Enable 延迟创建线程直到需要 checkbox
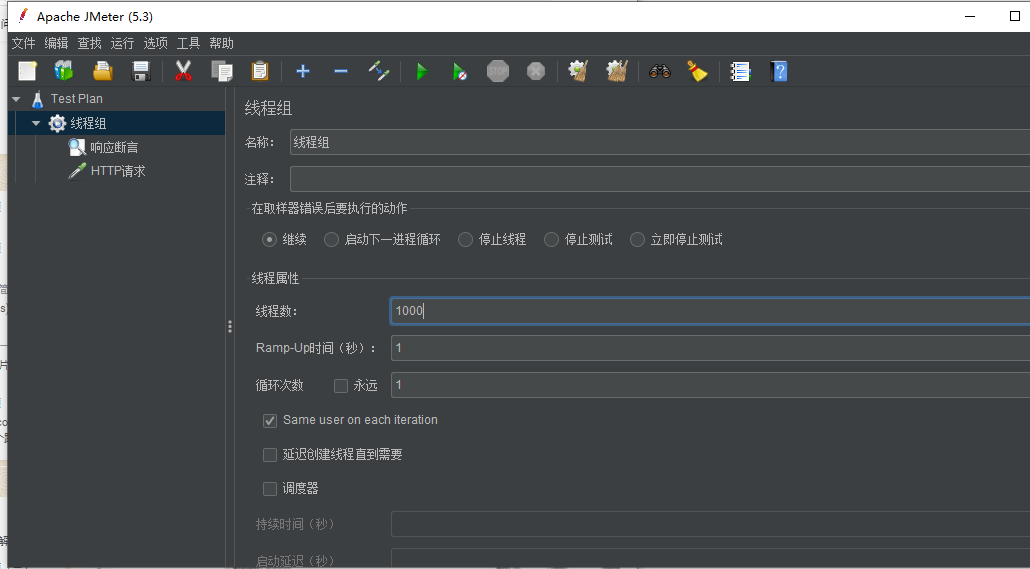Viewport: 1030px width, 569px height. tap(270, 455)
